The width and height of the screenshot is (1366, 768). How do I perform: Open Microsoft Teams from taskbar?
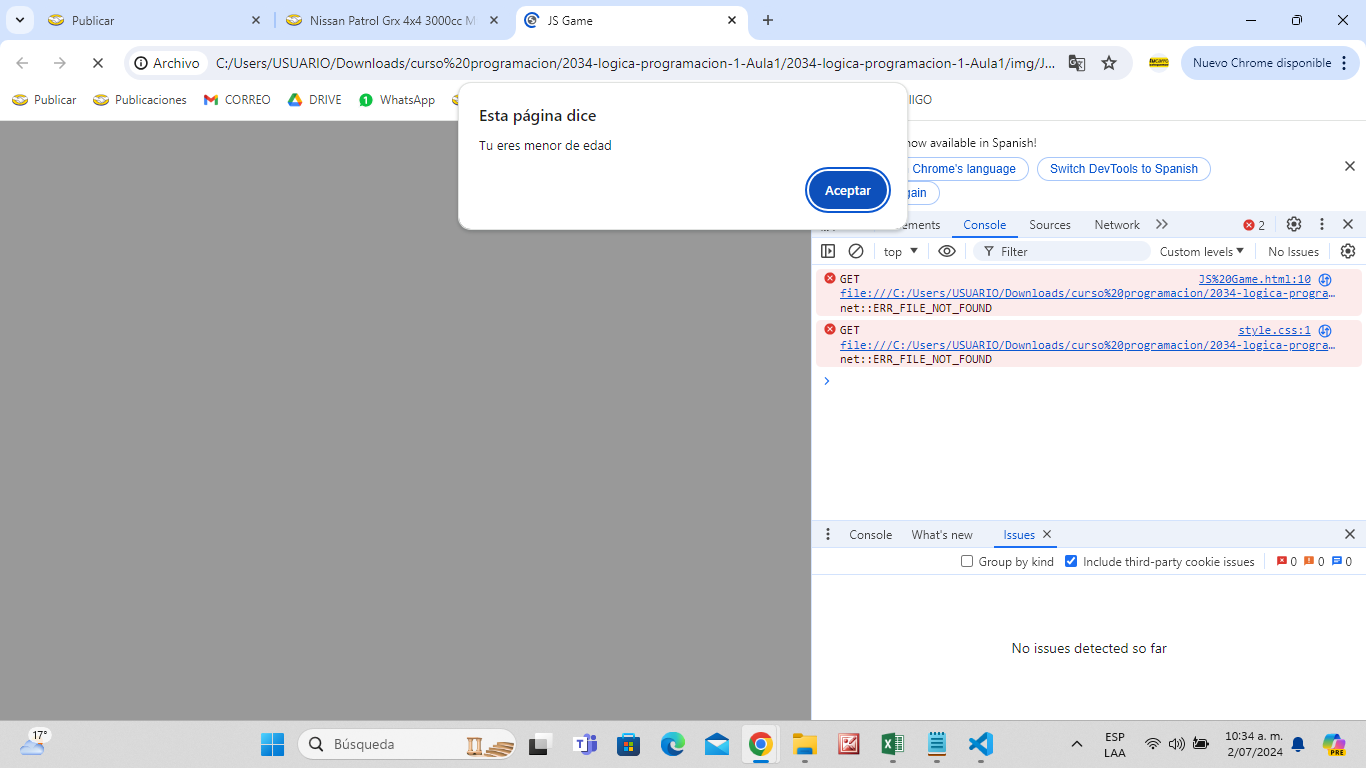click(584, 744)
